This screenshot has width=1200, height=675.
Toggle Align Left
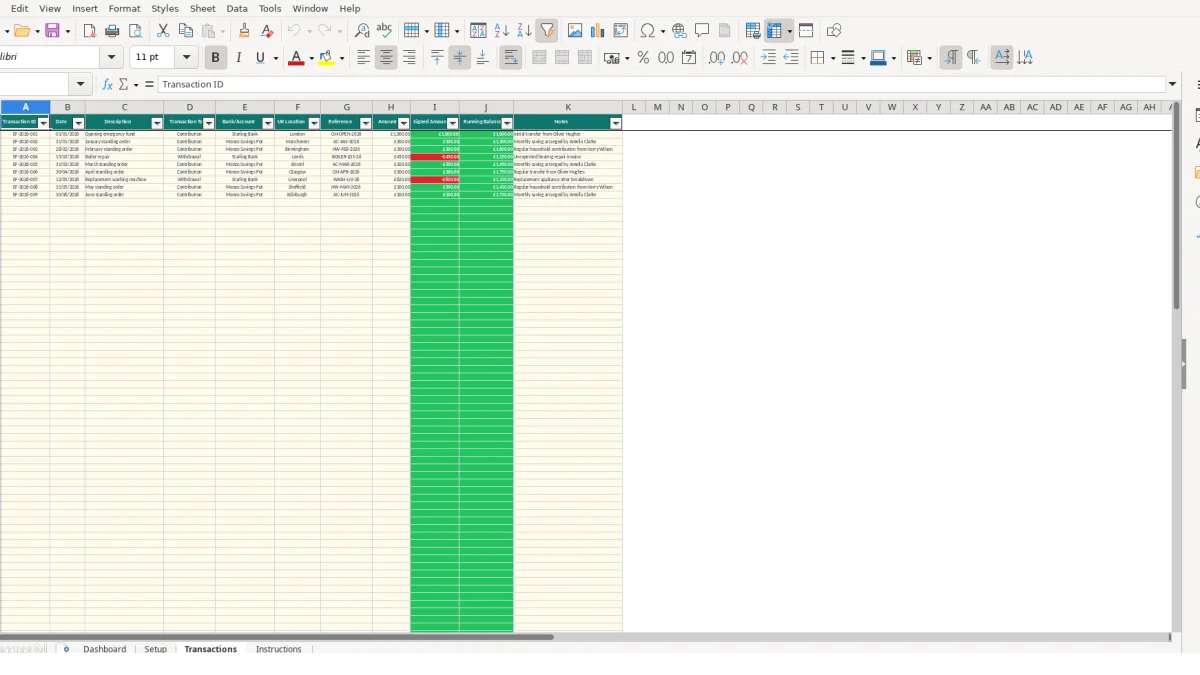click(363, 58)
